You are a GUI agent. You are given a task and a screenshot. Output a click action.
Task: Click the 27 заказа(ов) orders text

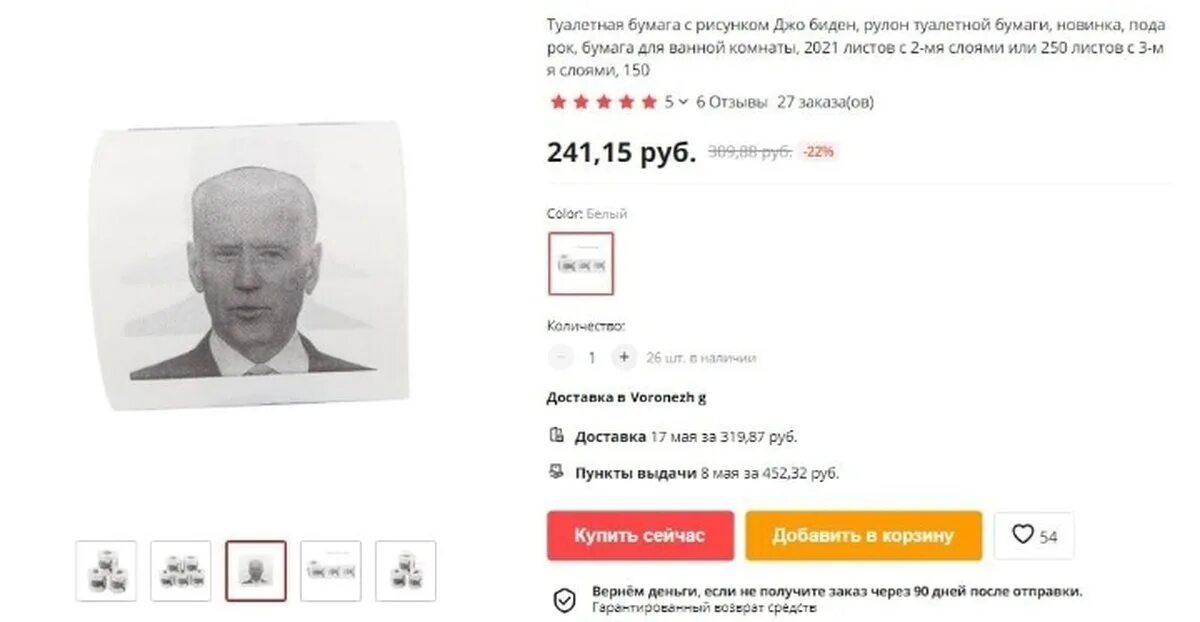point(825,101)
